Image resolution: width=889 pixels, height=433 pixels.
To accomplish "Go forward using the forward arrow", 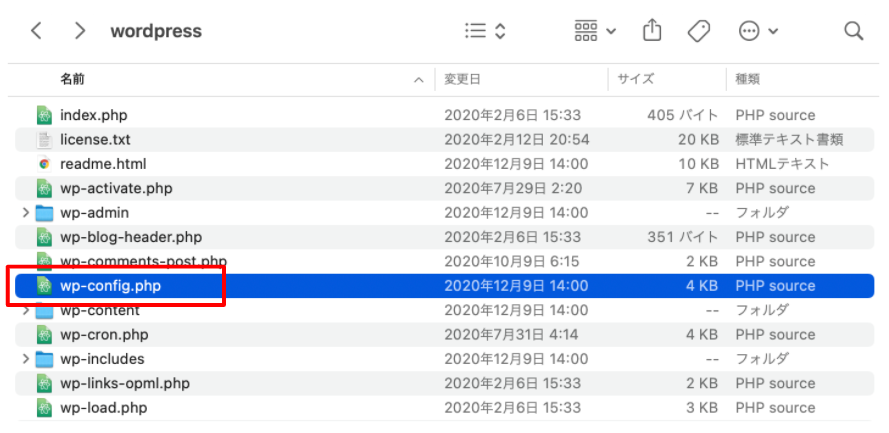I will click(x=80, y=31).
